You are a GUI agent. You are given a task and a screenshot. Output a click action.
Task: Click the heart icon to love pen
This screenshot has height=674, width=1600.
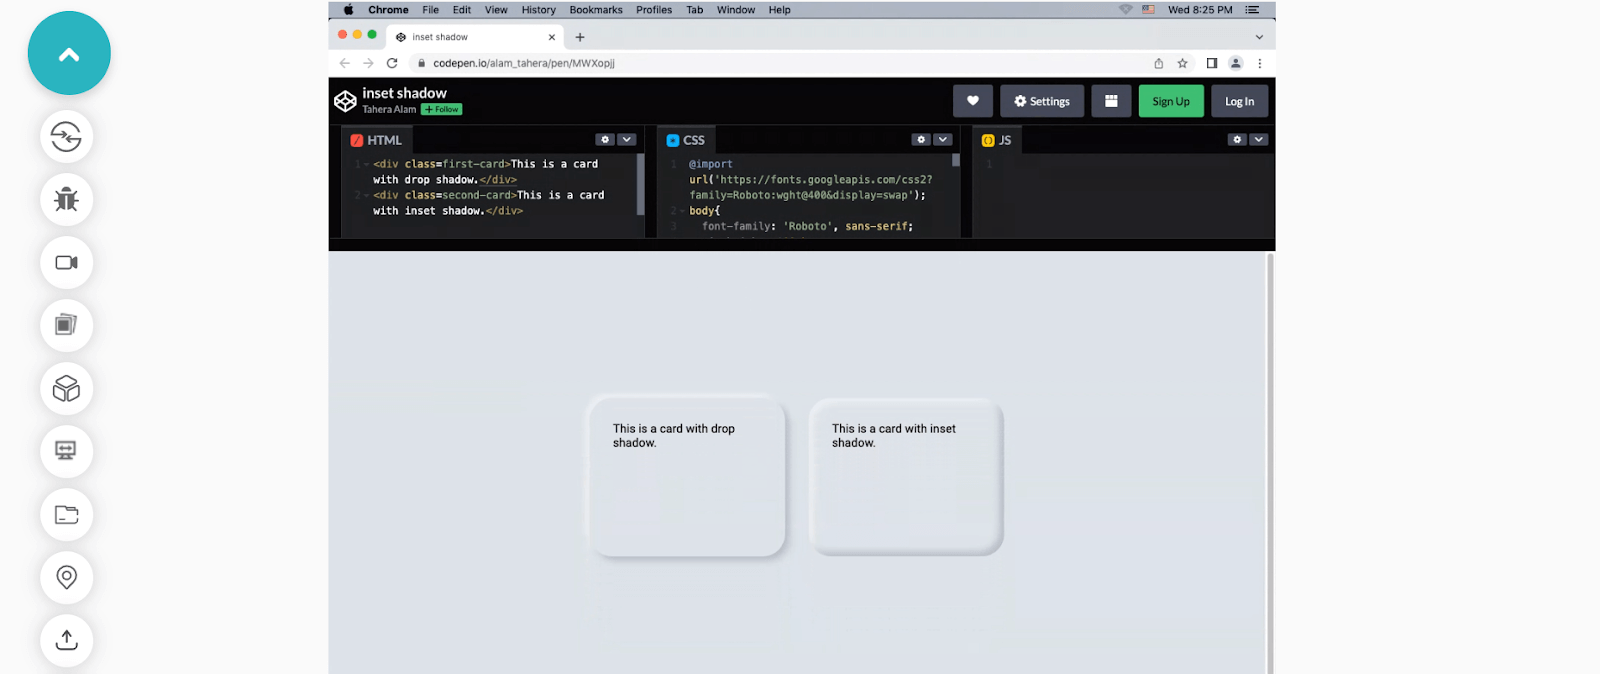tap(972, 101)
